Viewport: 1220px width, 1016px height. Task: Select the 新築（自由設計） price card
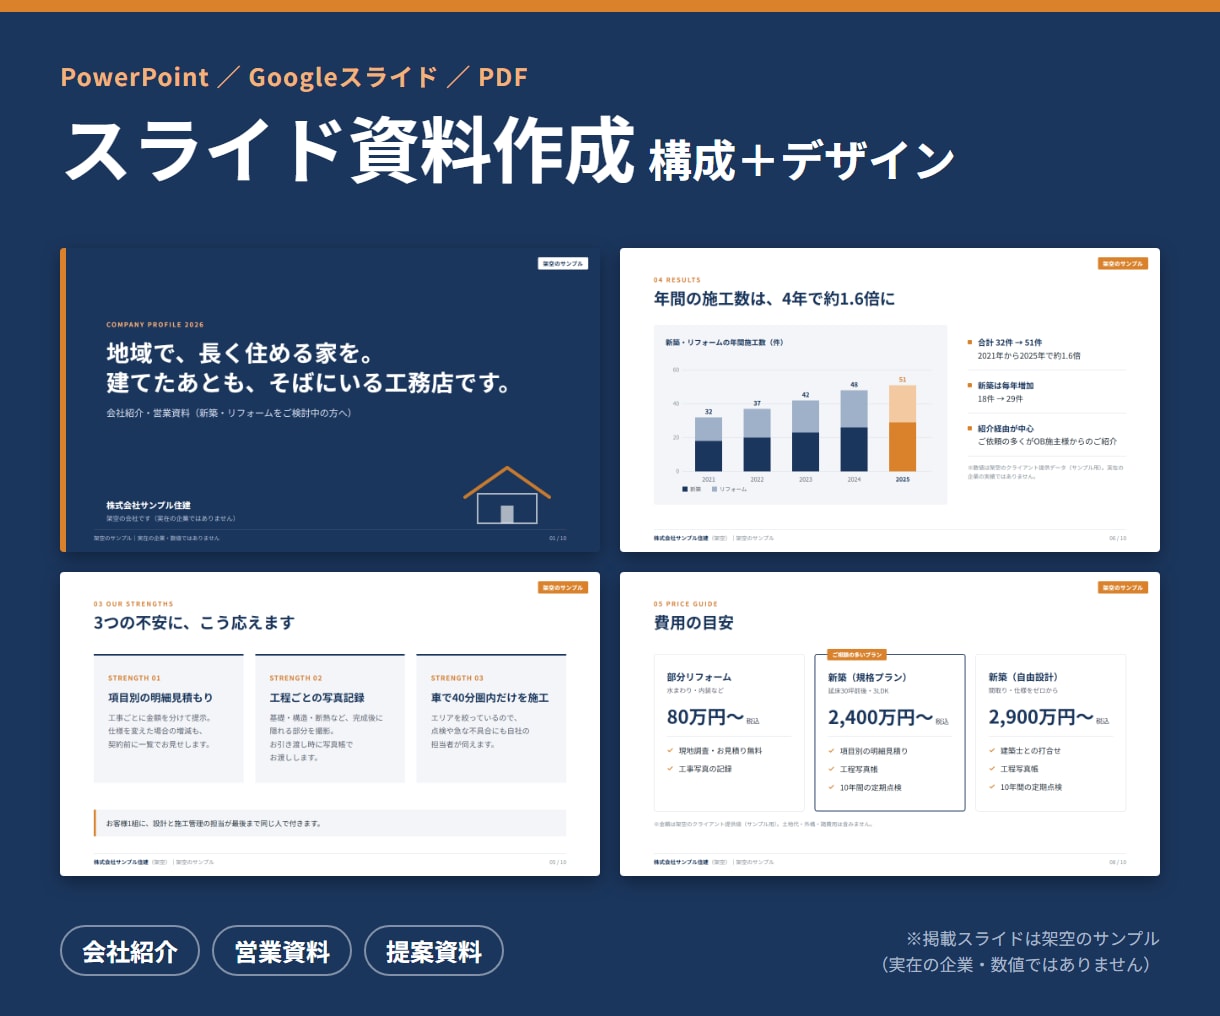(1051, 733)
